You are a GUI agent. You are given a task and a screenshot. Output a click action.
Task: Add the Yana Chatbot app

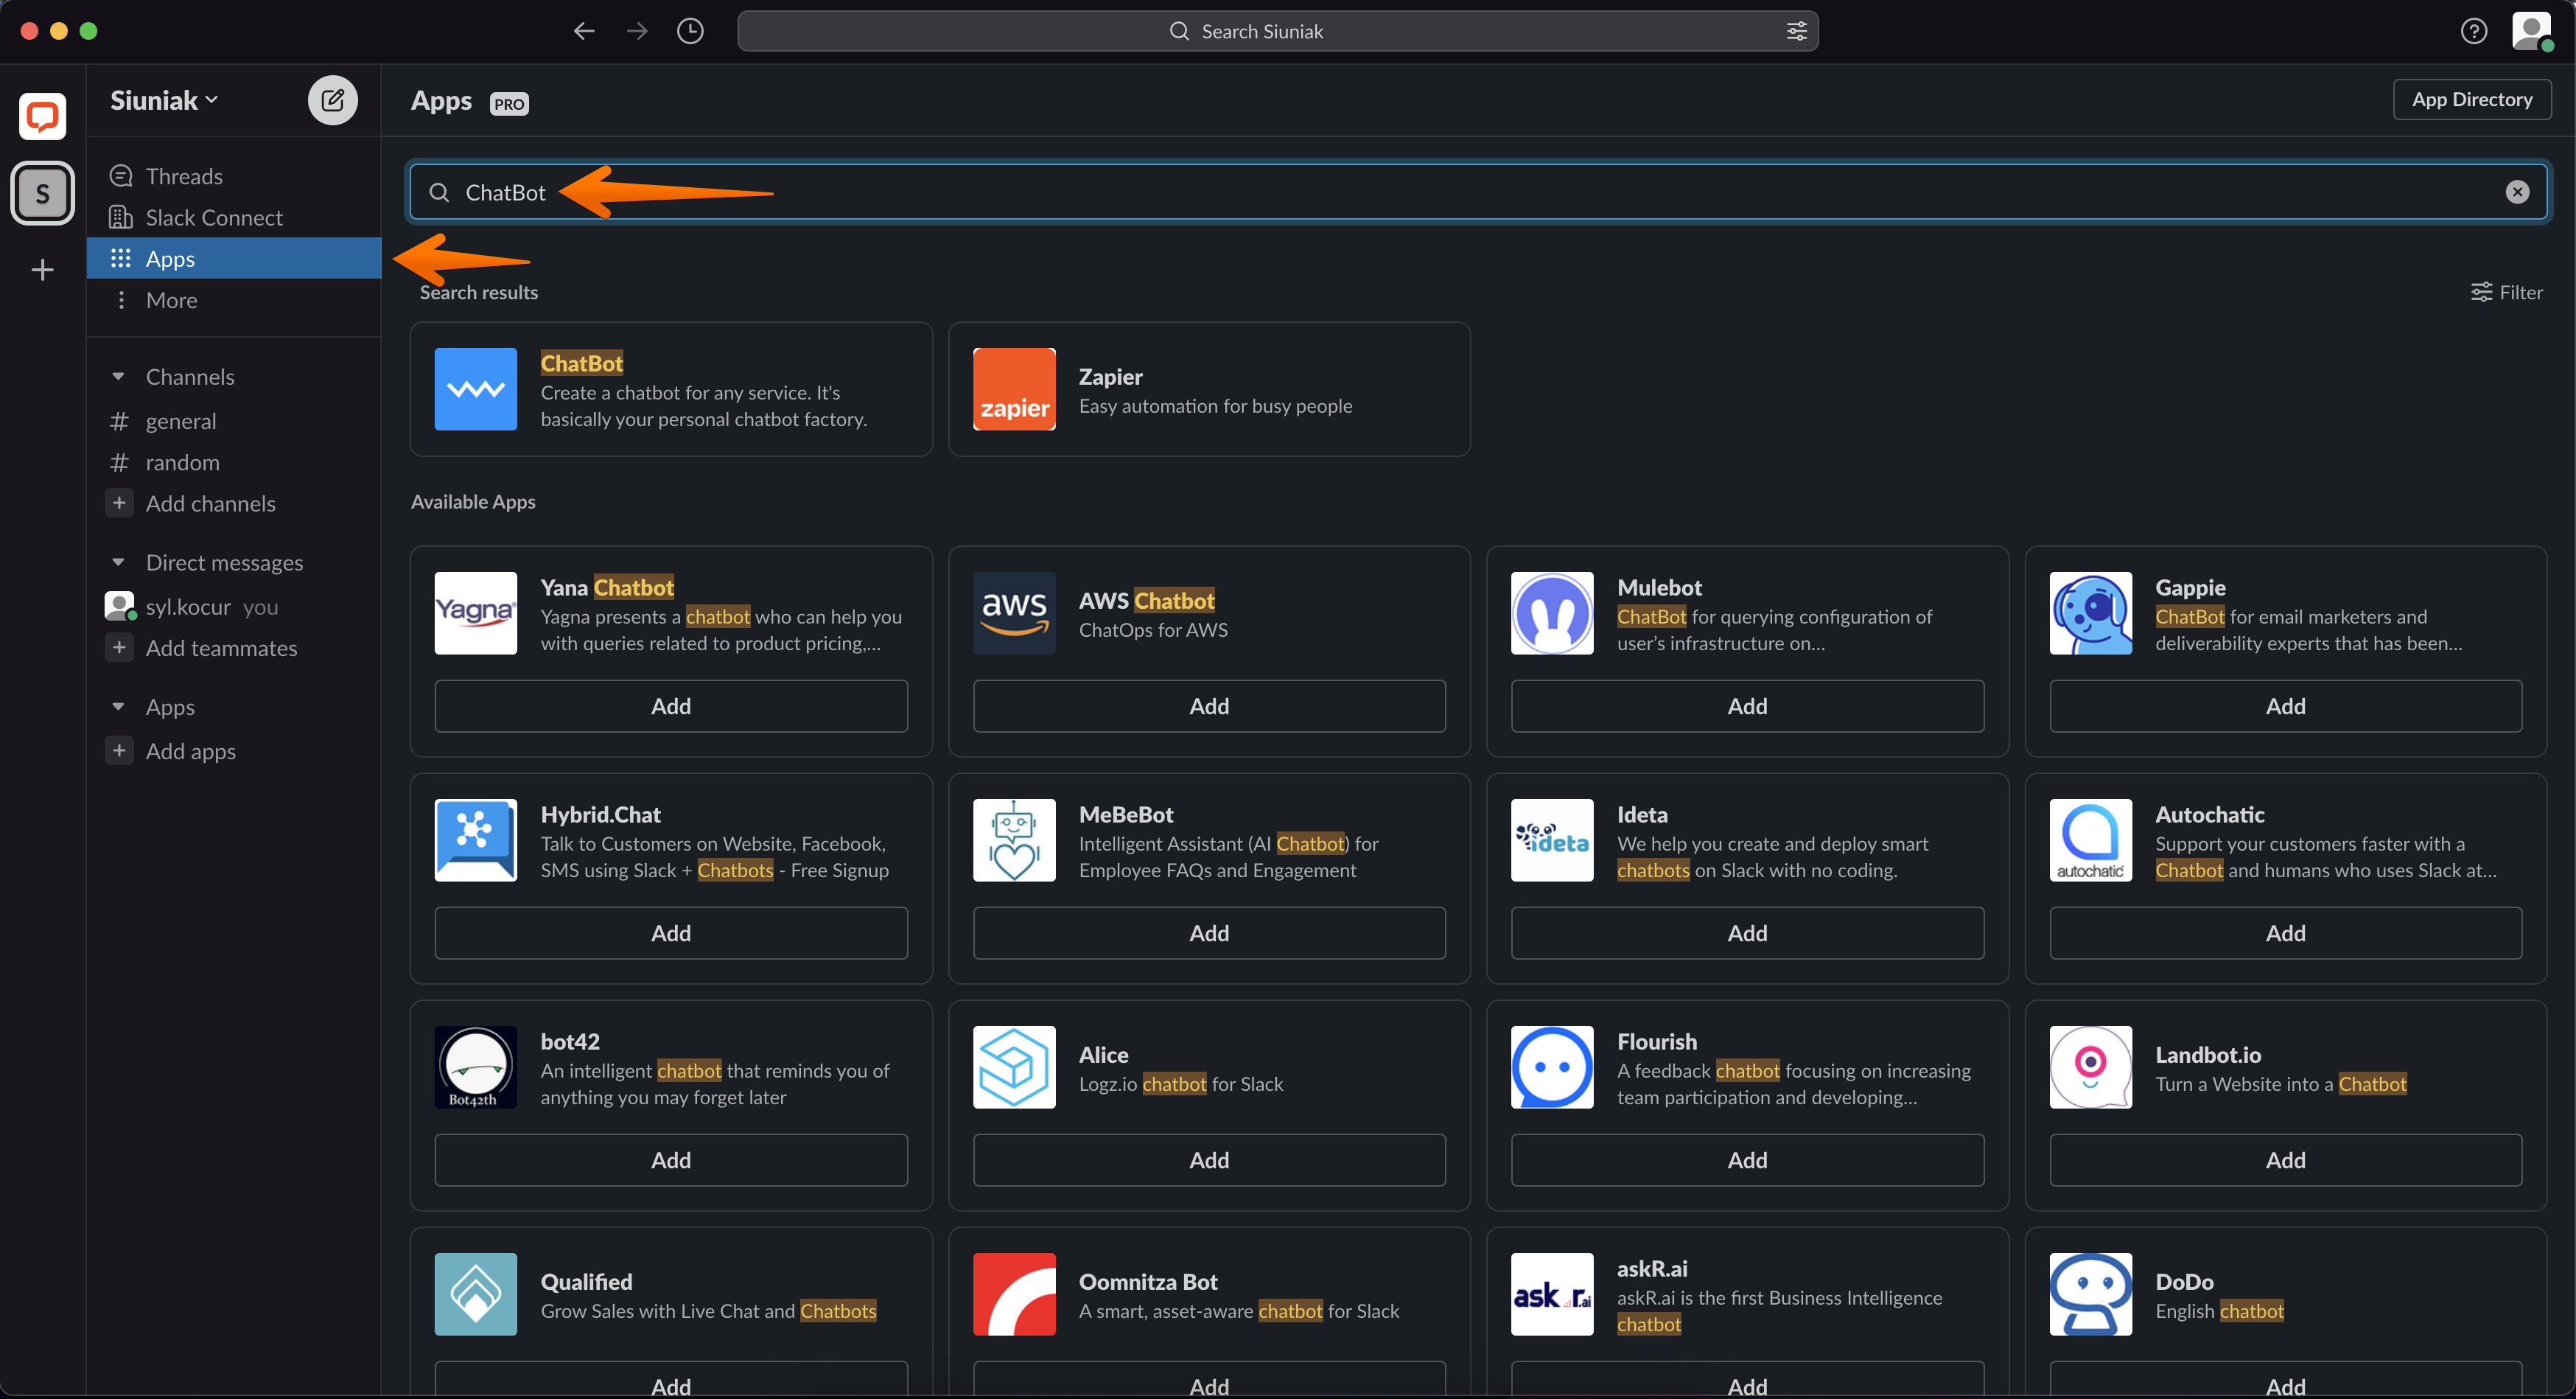coord(671,706)
